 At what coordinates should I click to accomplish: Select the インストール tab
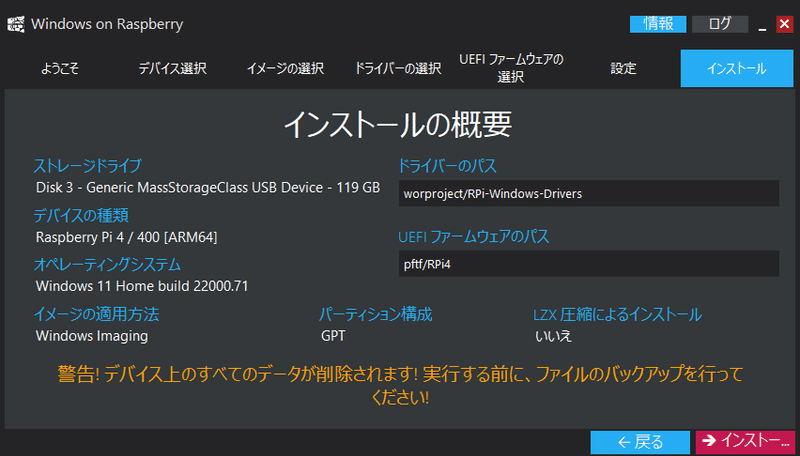point(737,68)
